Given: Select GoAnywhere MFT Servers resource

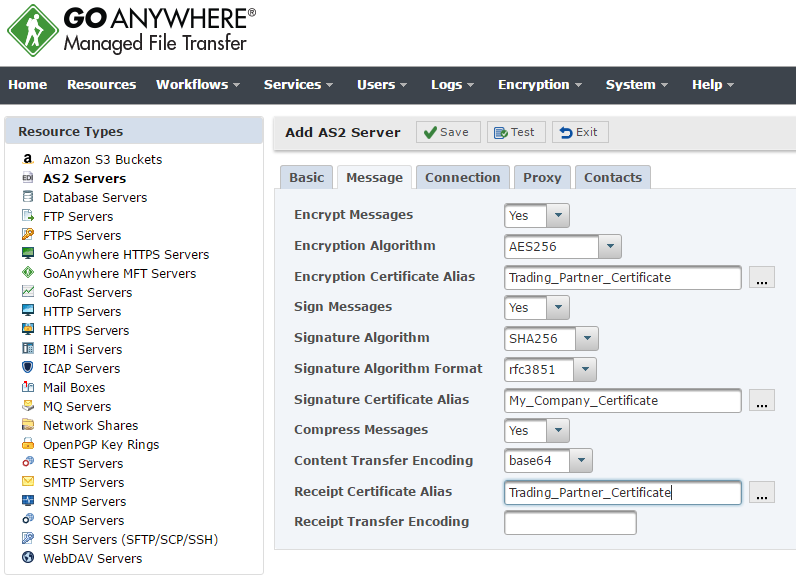Looking at the screenshot, I should click(119, 273).
